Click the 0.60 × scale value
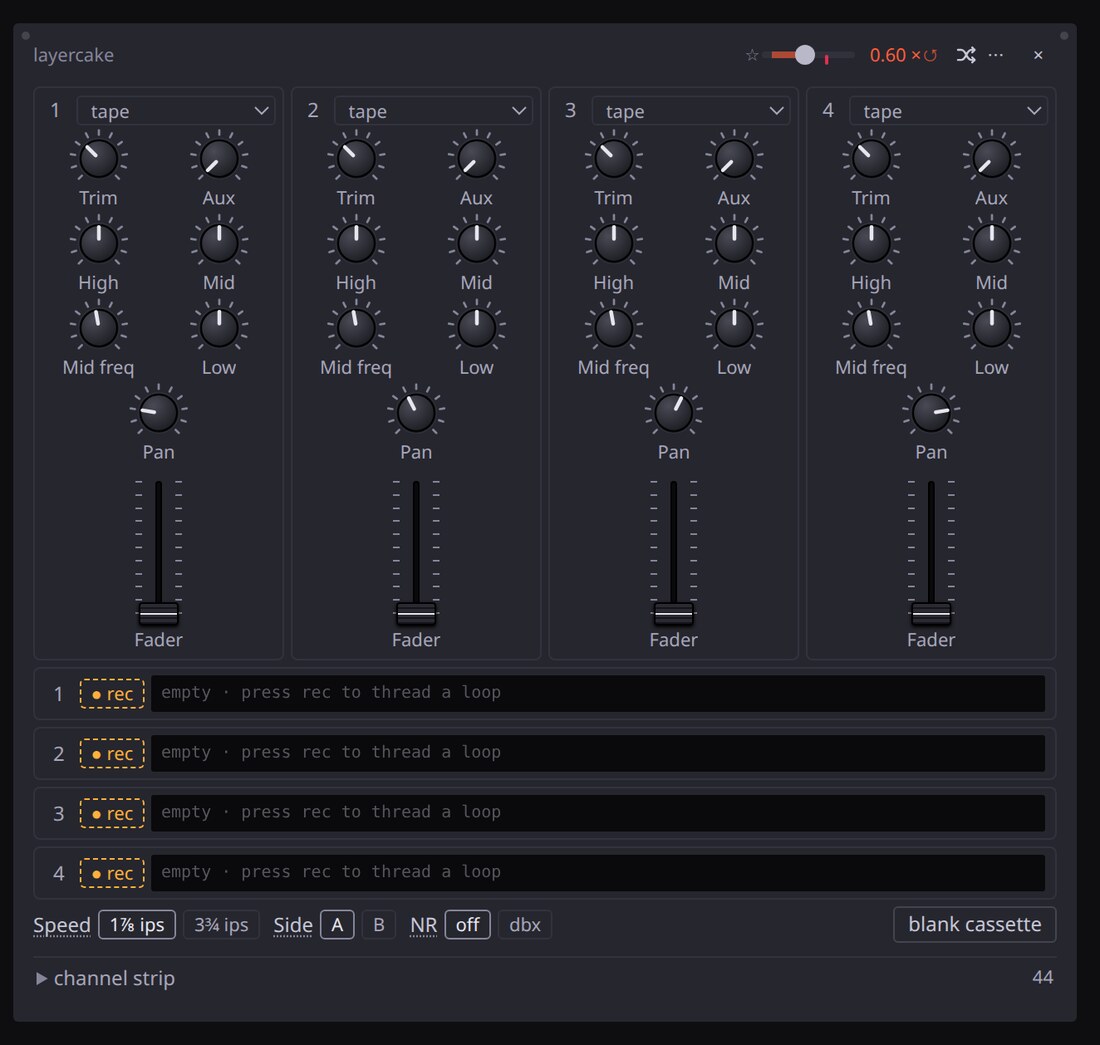Viewport: 1100px width, 1045px height. coord(895,55)
